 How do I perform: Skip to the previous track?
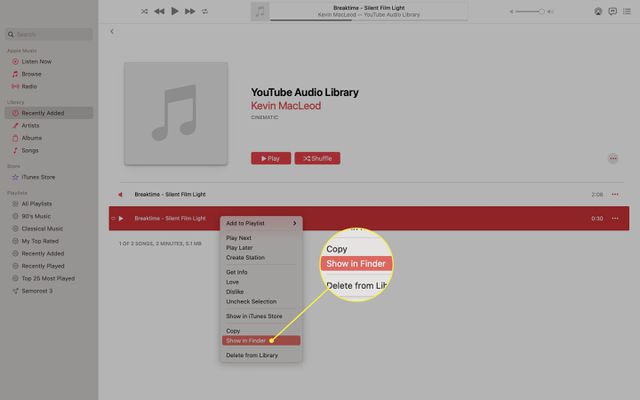click(159, 11)
